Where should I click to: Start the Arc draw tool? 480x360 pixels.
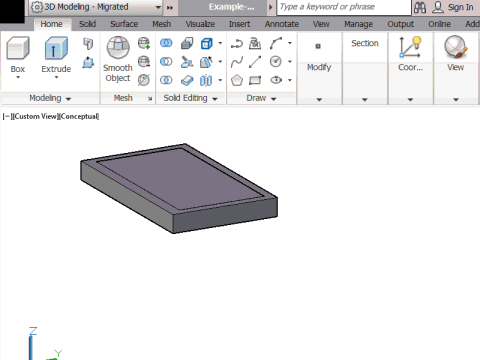[x=276, y=43]
